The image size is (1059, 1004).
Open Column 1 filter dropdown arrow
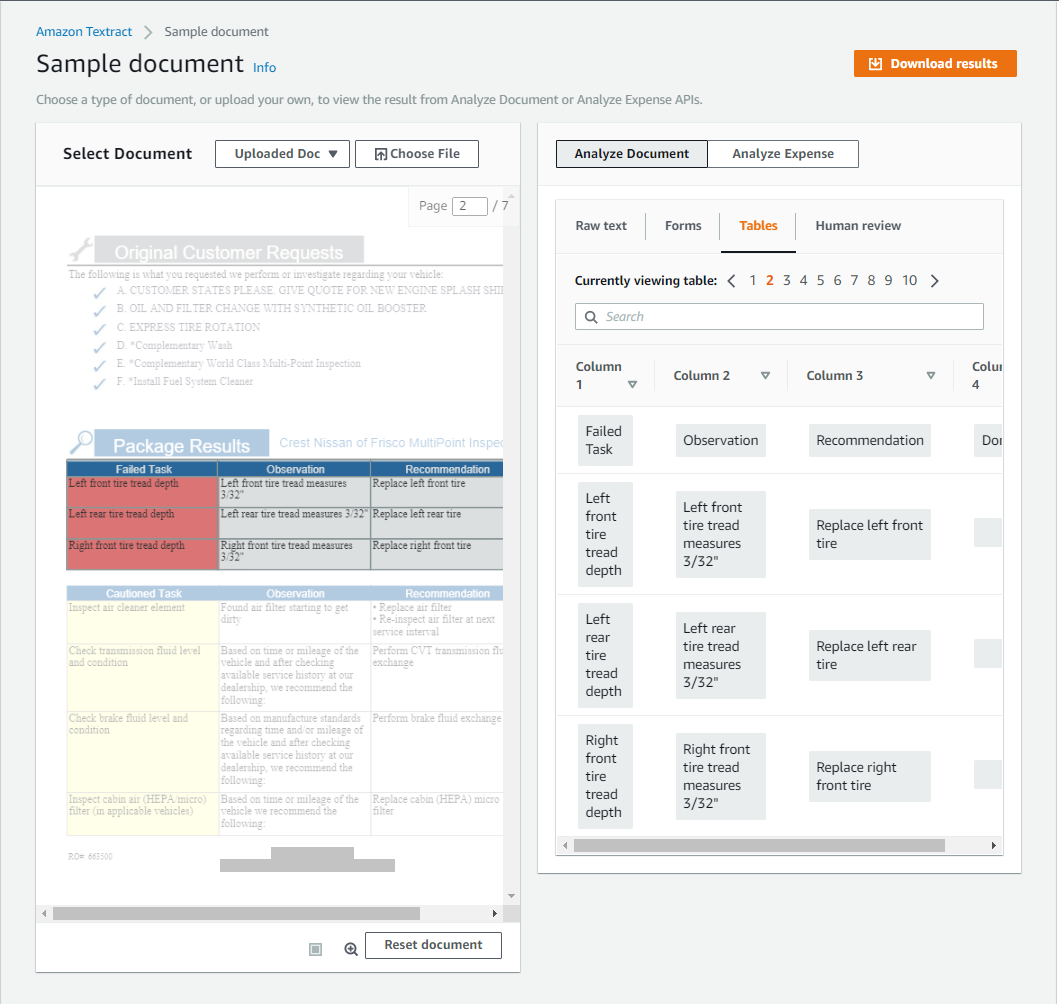click(632, 385)
